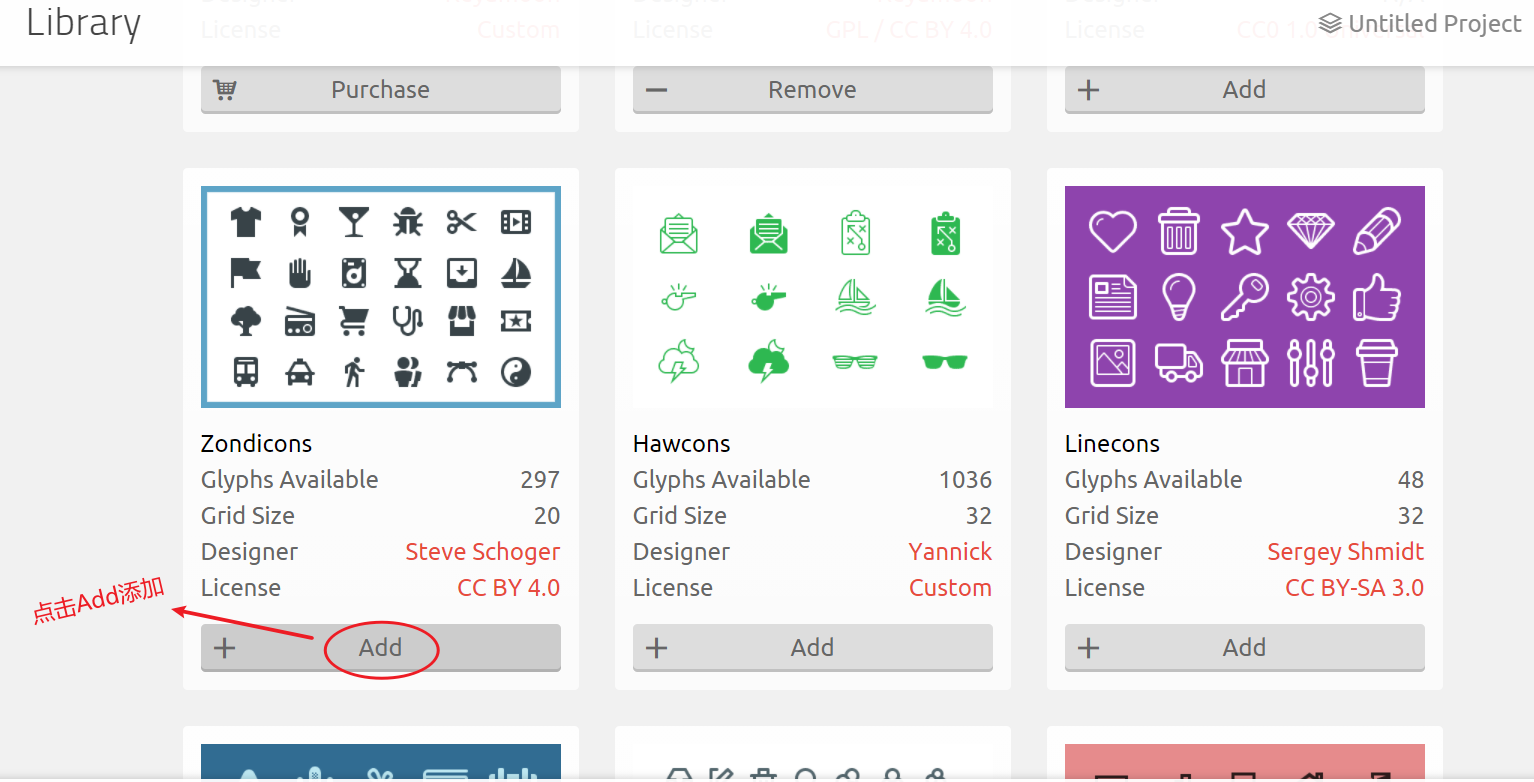This screenshot has width=1534, height=782.
Task: Click the Remove button
Action: pyautogui.click(x=813, y=89)
